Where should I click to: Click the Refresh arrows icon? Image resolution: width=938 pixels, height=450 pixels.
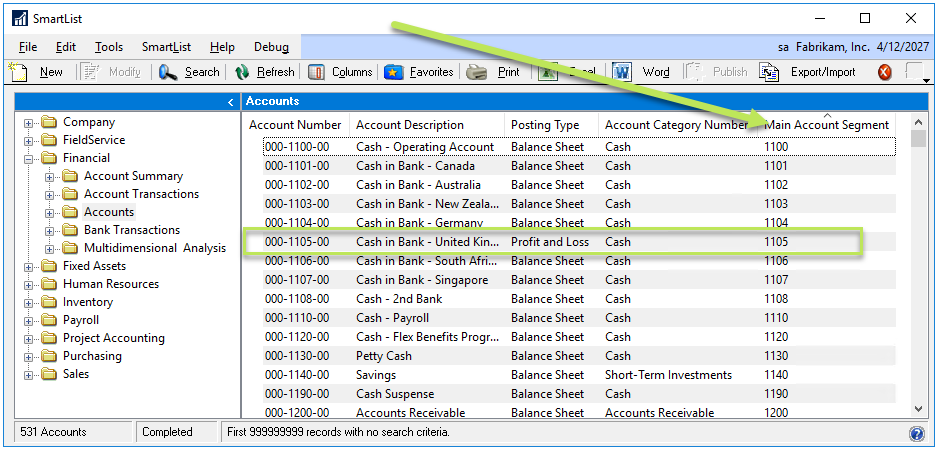pyautogui.click(x=242, y=72)
